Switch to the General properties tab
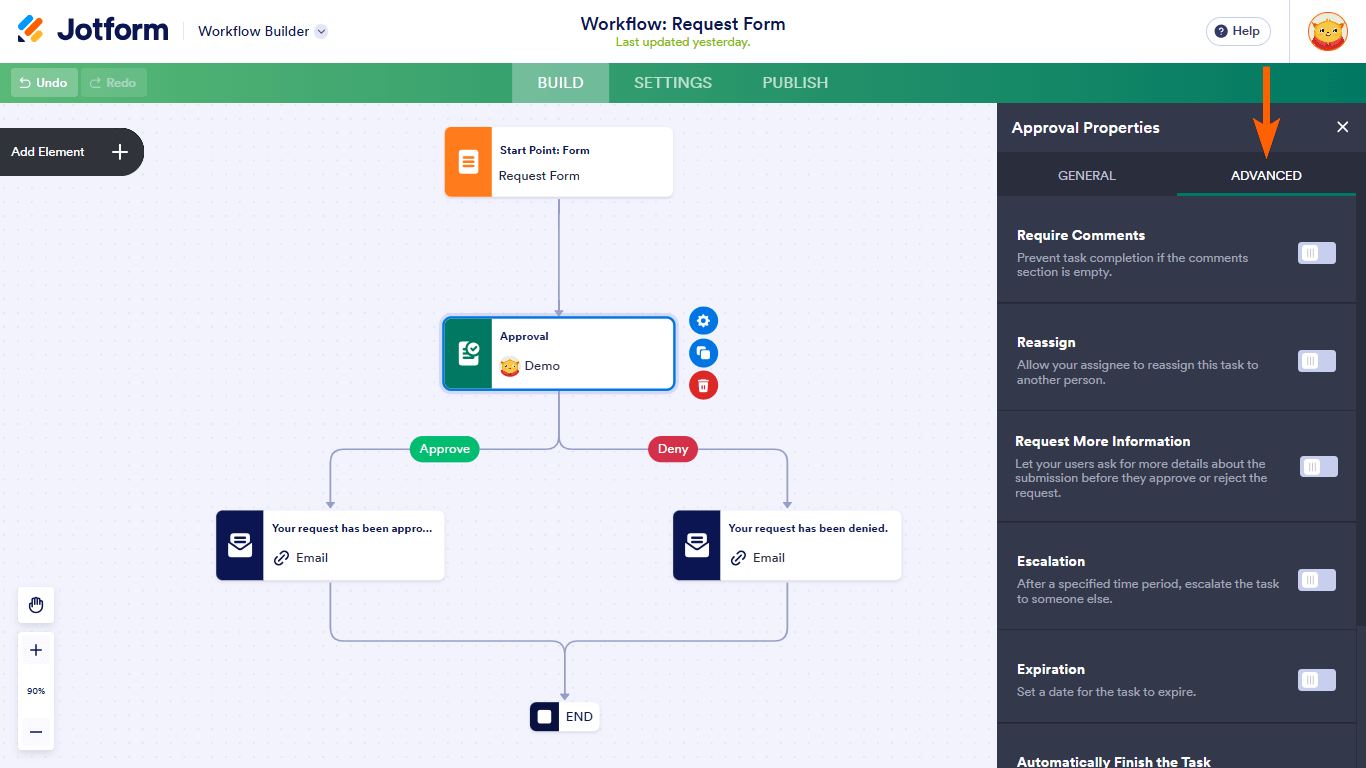The height and width of the screenshot is (768, 1366). pyautogui.click(x=1086, y=175)
